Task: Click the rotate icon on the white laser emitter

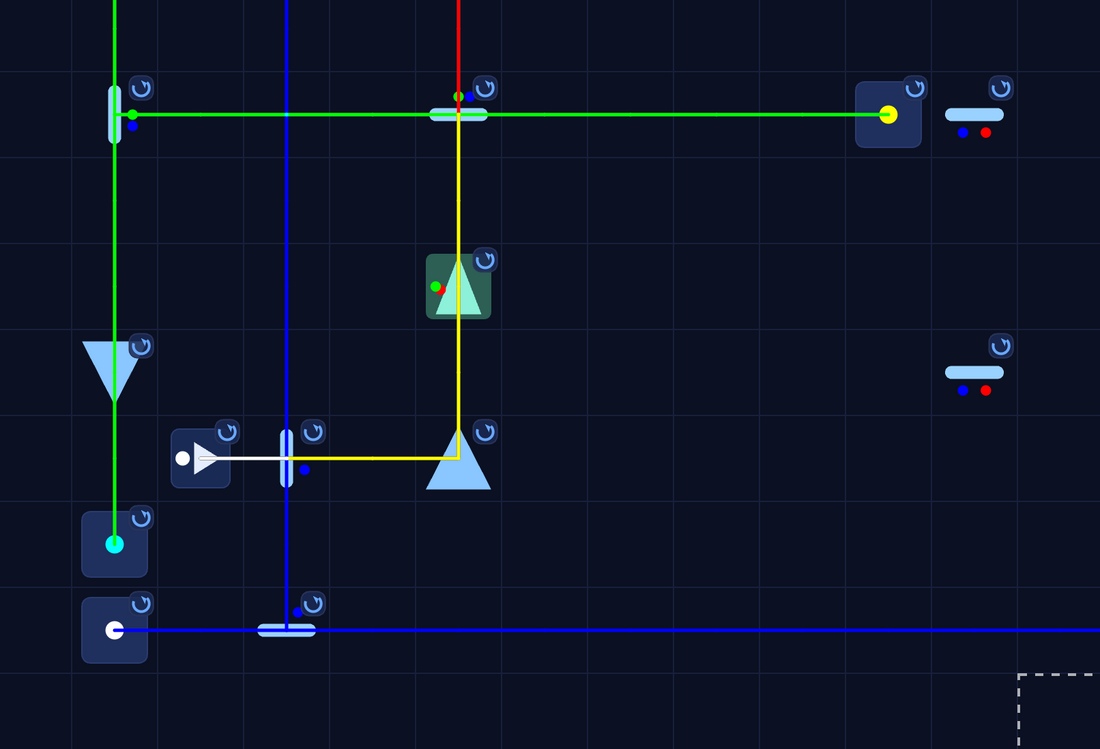Action: [227, 432]
